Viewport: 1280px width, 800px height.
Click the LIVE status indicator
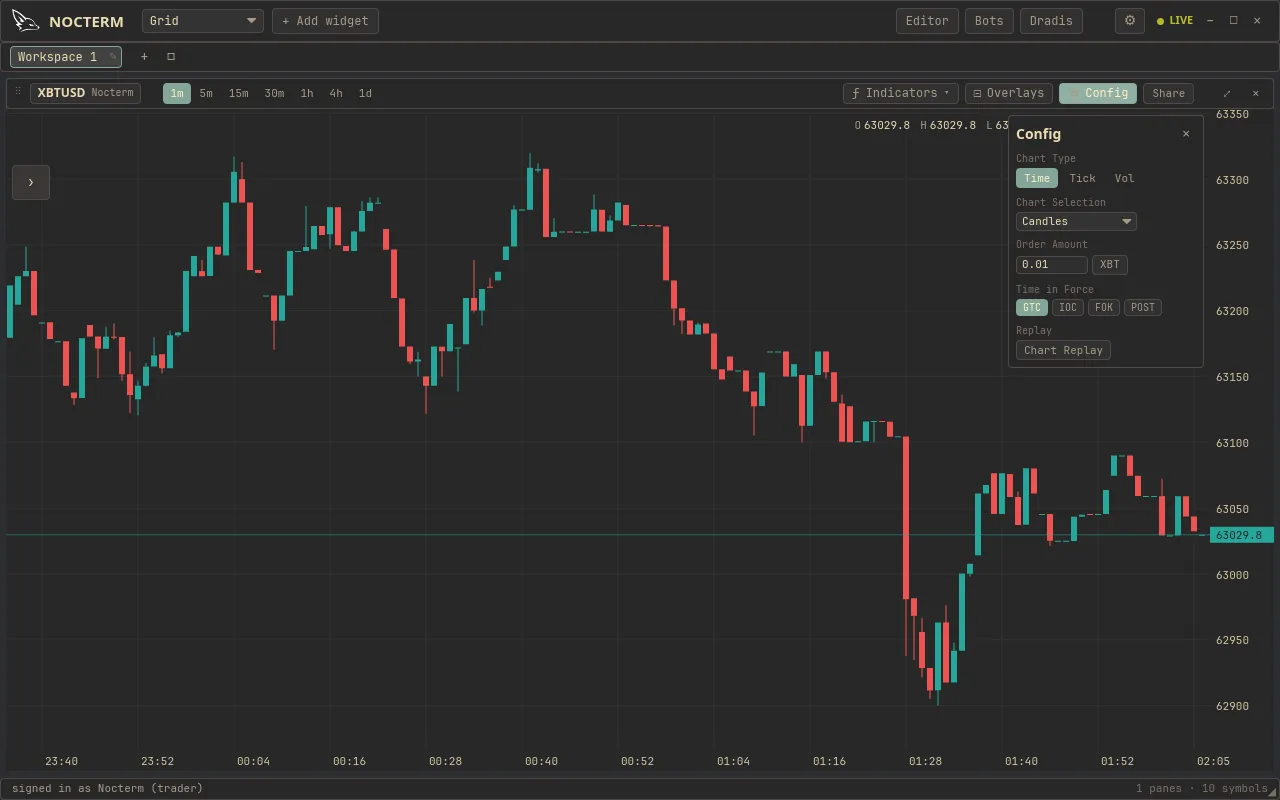point(1175,21)
